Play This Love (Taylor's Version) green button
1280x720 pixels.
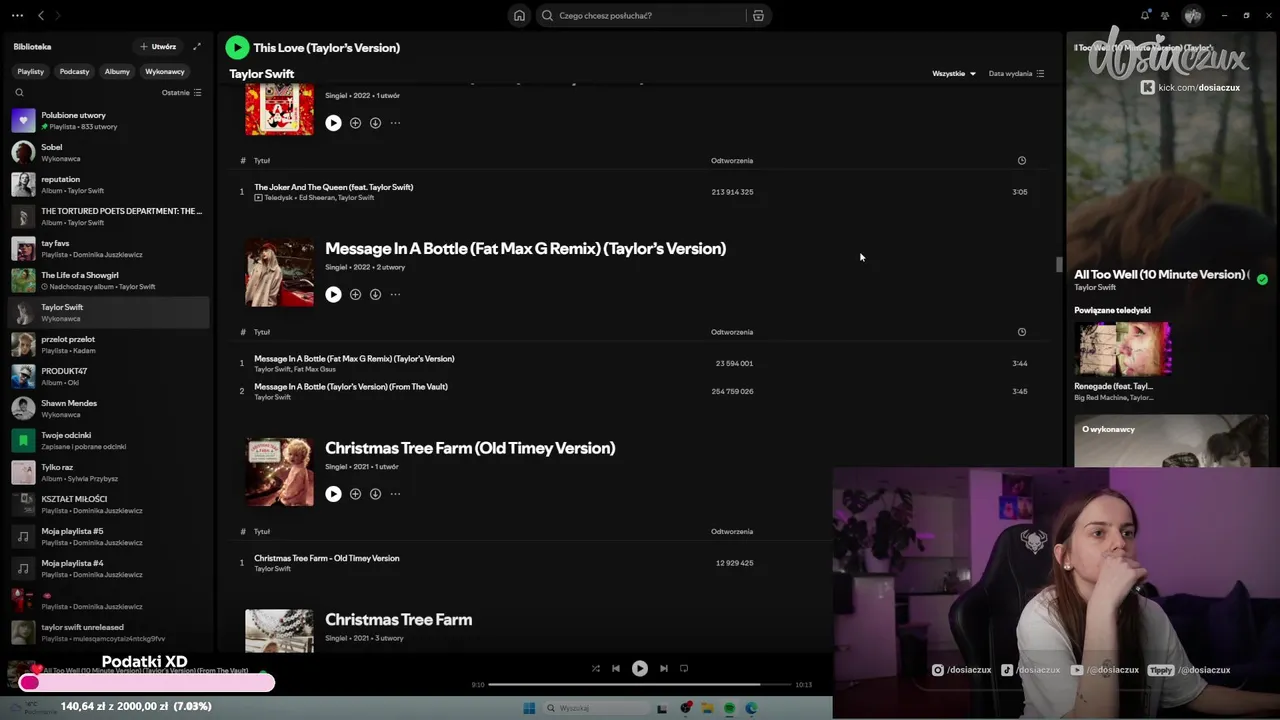click(x=237, y=47)
